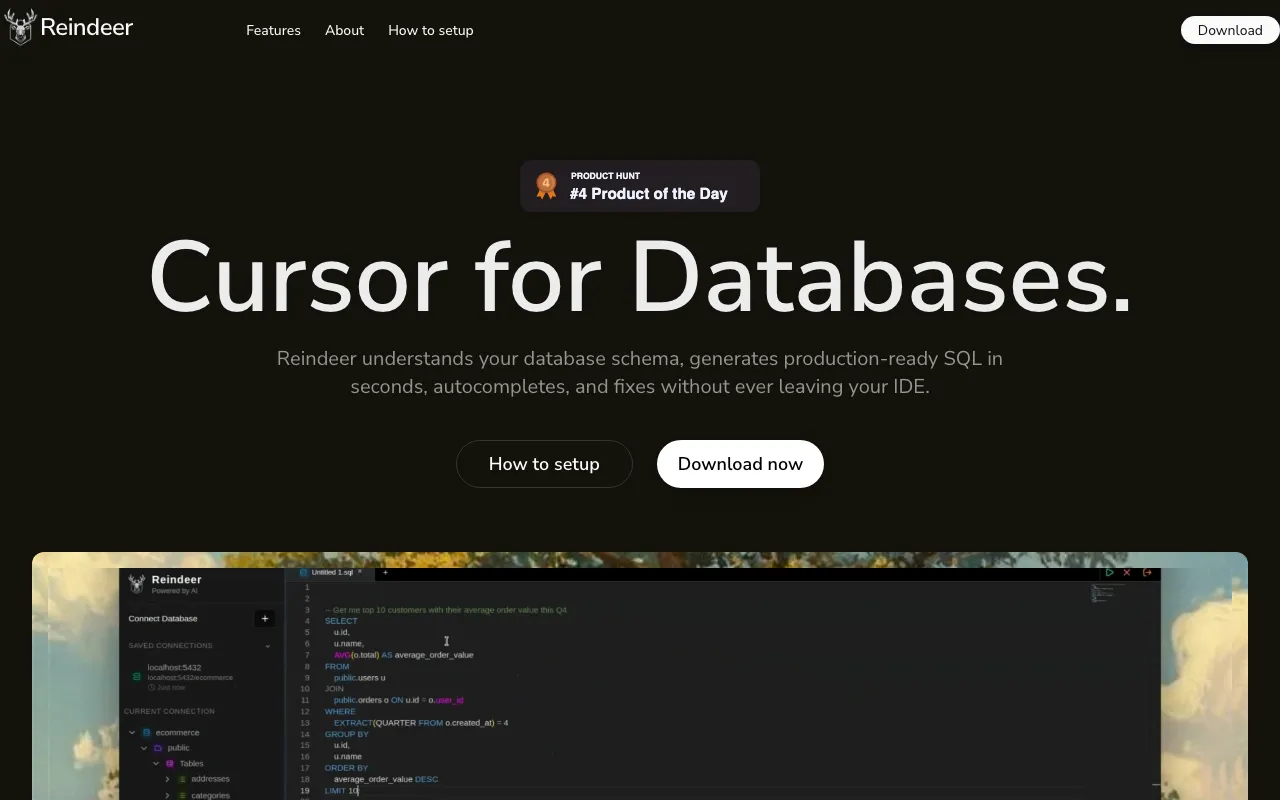Click the GROUP BY keyword line
Viewport: 1280px width, 800px height.
(347, 734)
